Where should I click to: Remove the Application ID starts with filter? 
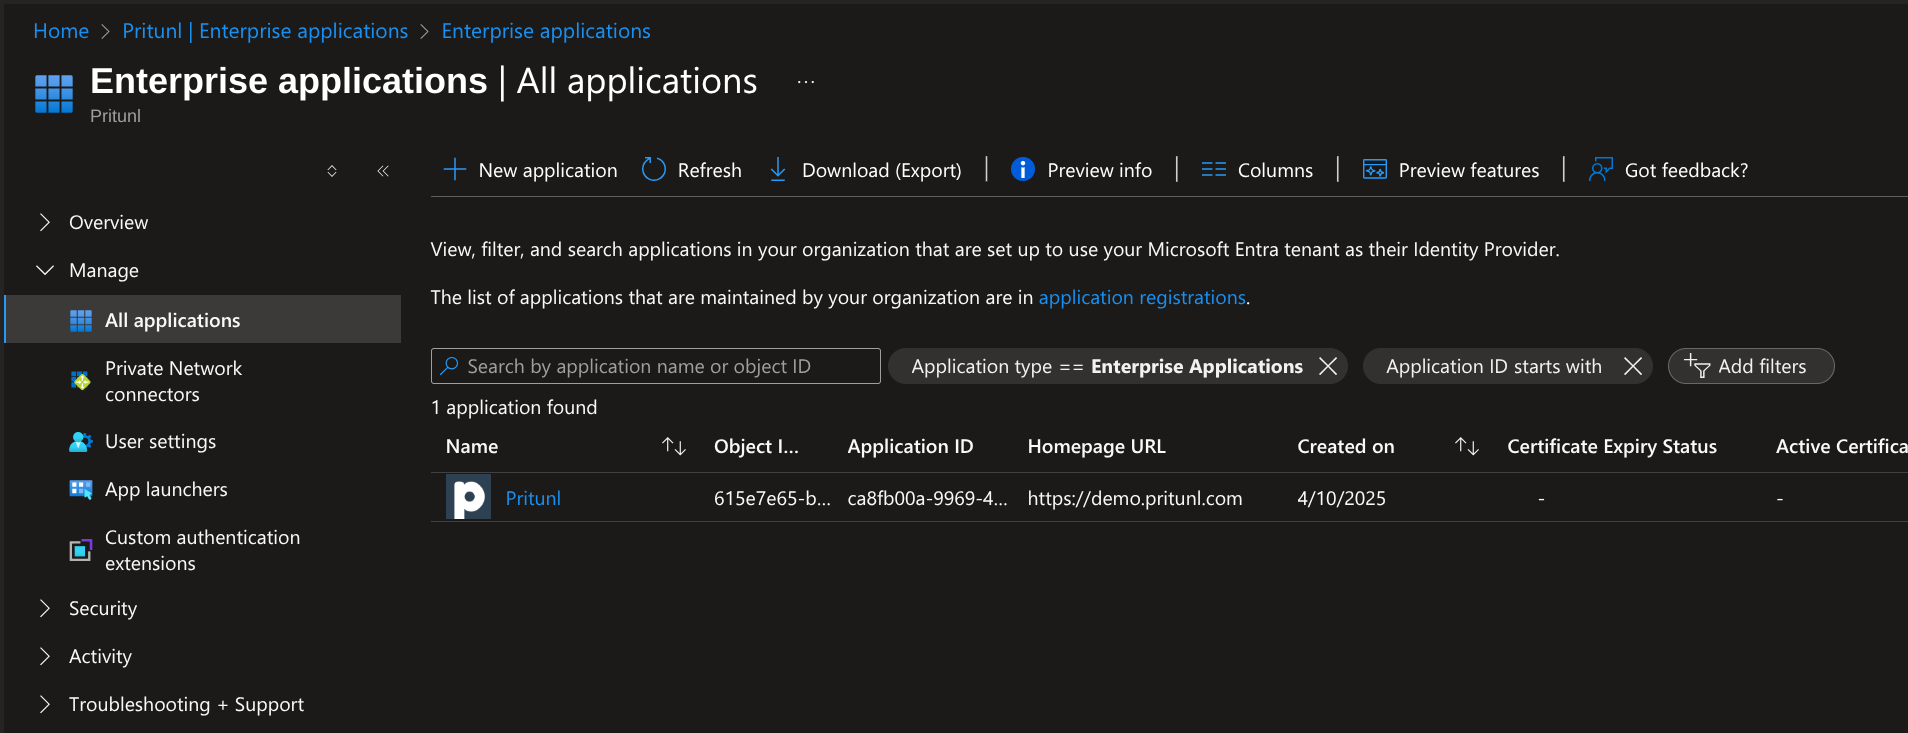point(1633,367)
